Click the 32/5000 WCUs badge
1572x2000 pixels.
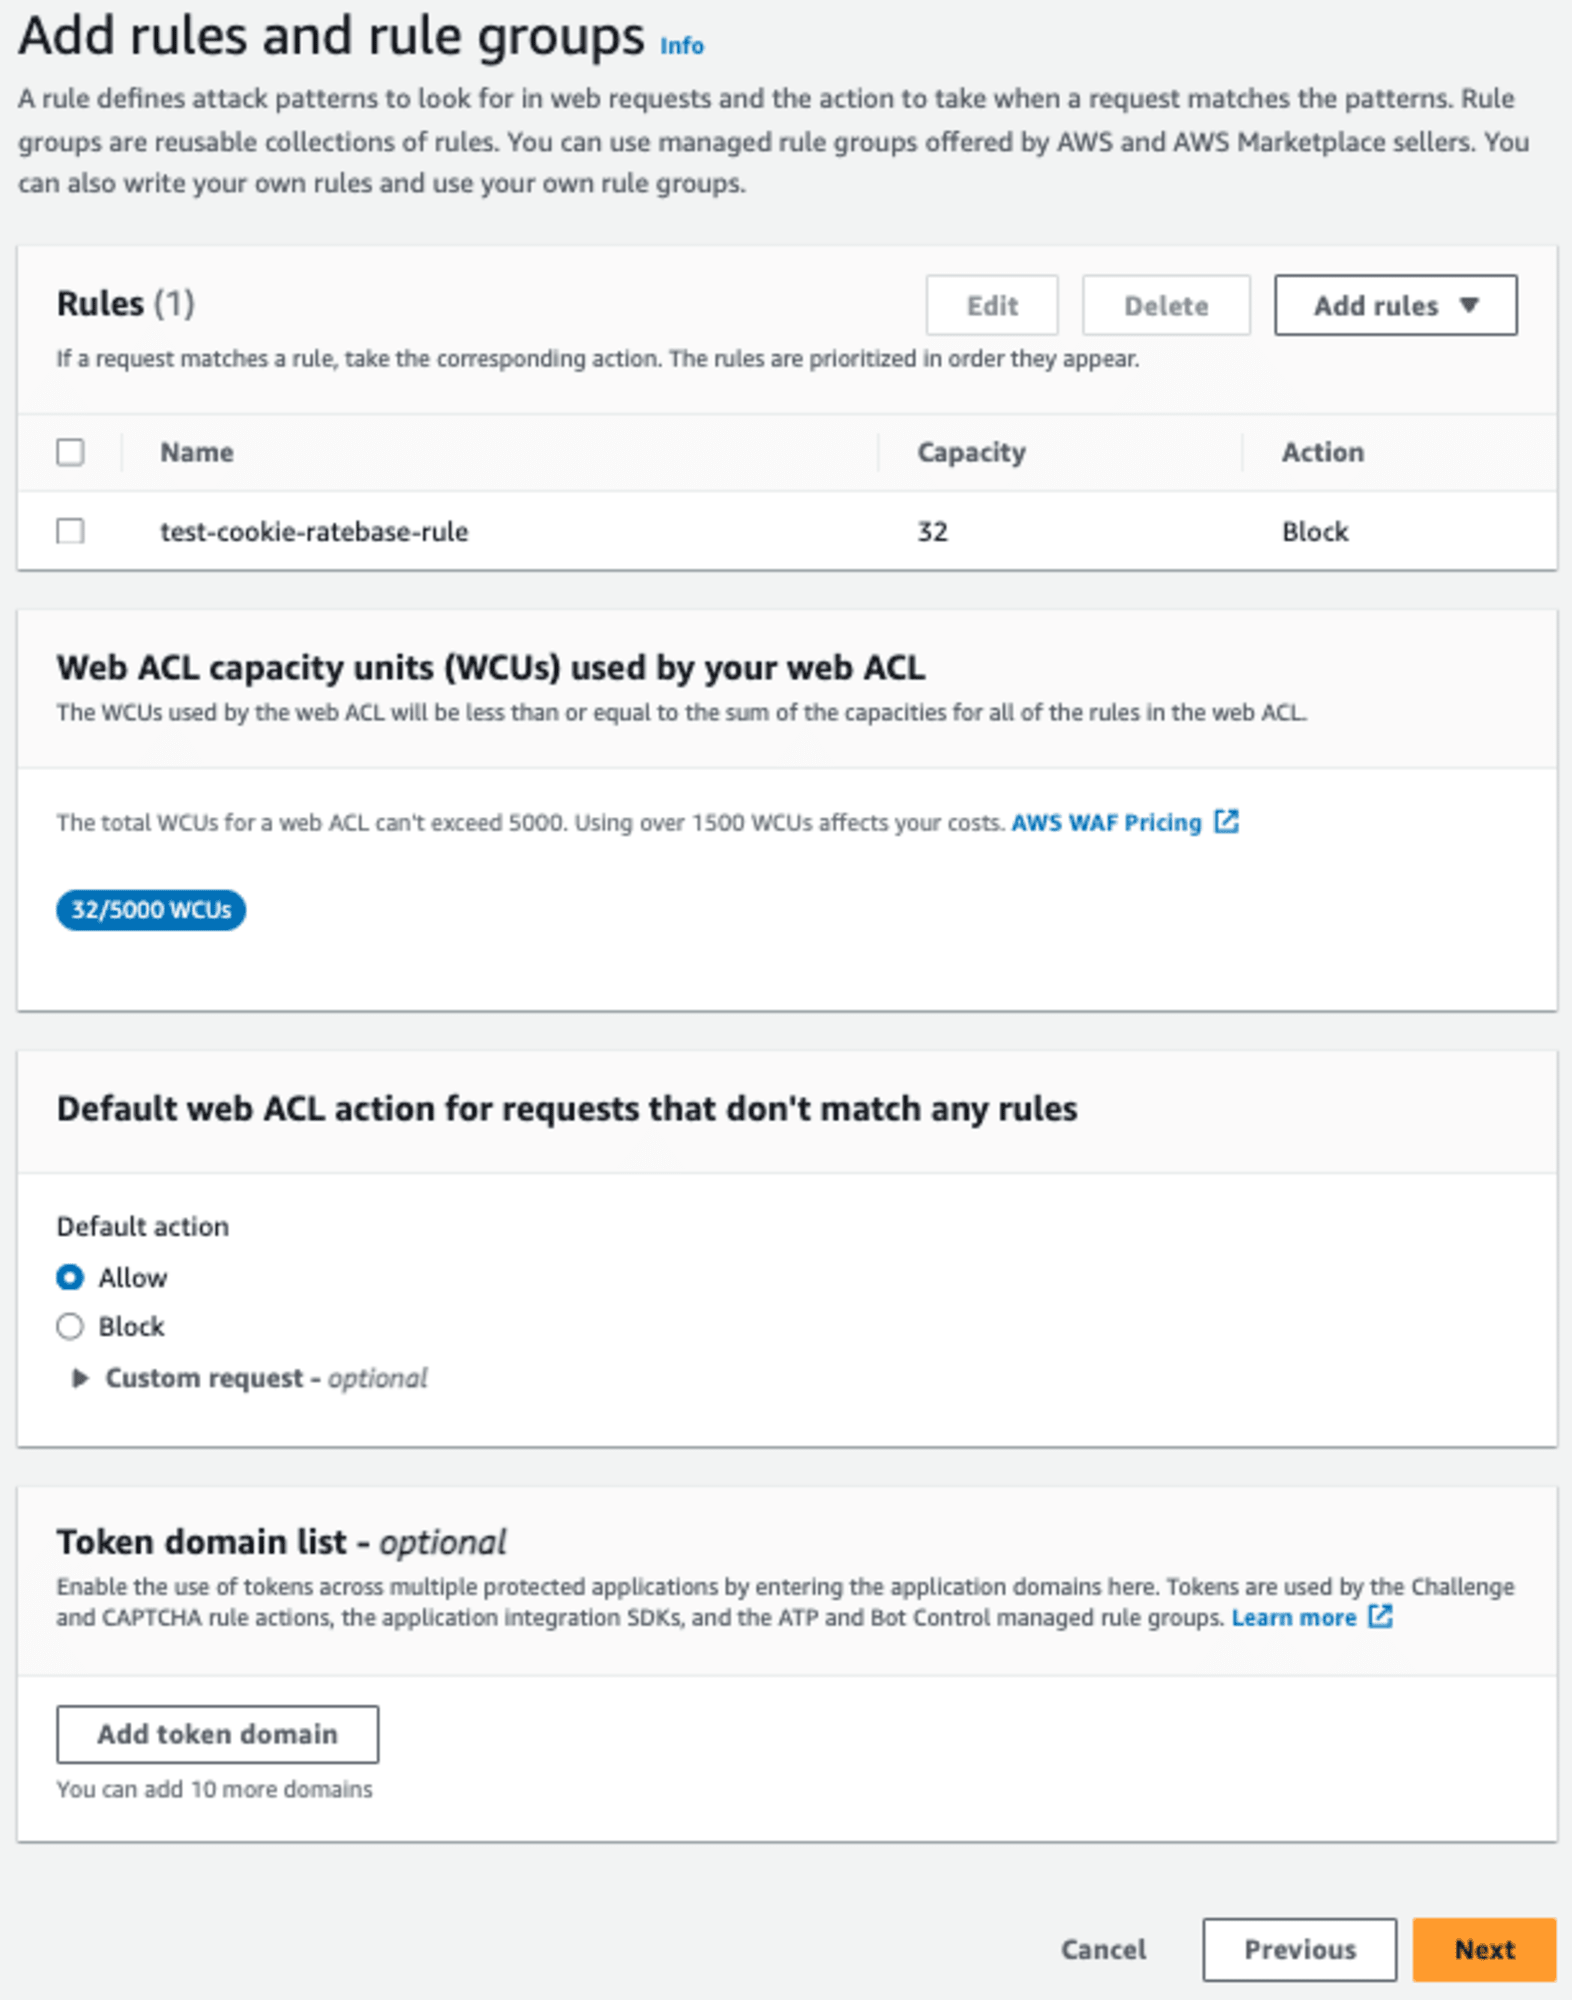[151, 909]
